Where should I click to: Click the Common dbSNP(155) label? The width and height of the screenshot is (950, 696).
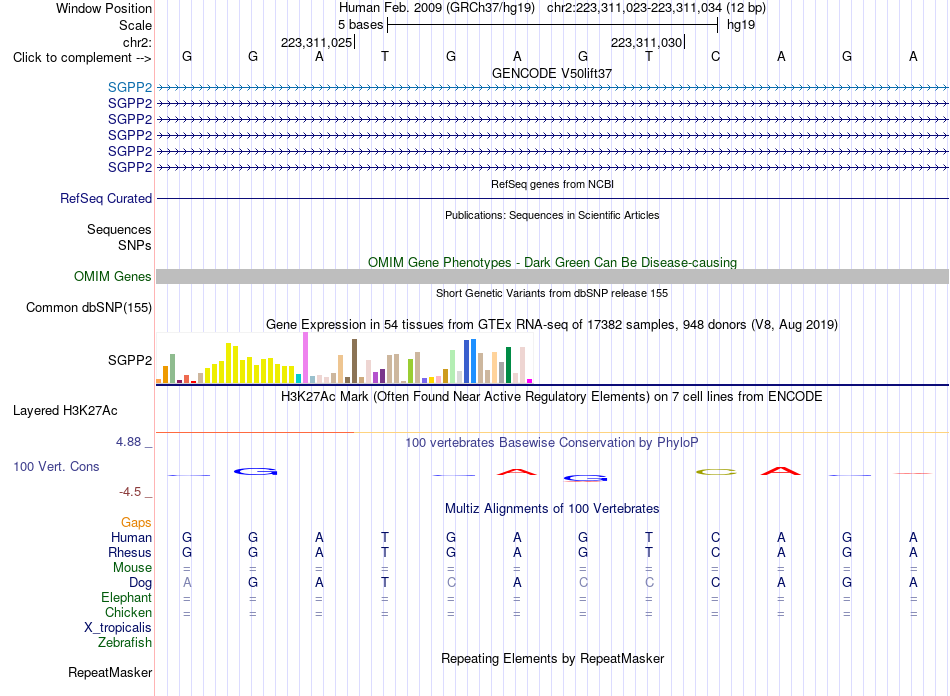(x=89, y=308)
